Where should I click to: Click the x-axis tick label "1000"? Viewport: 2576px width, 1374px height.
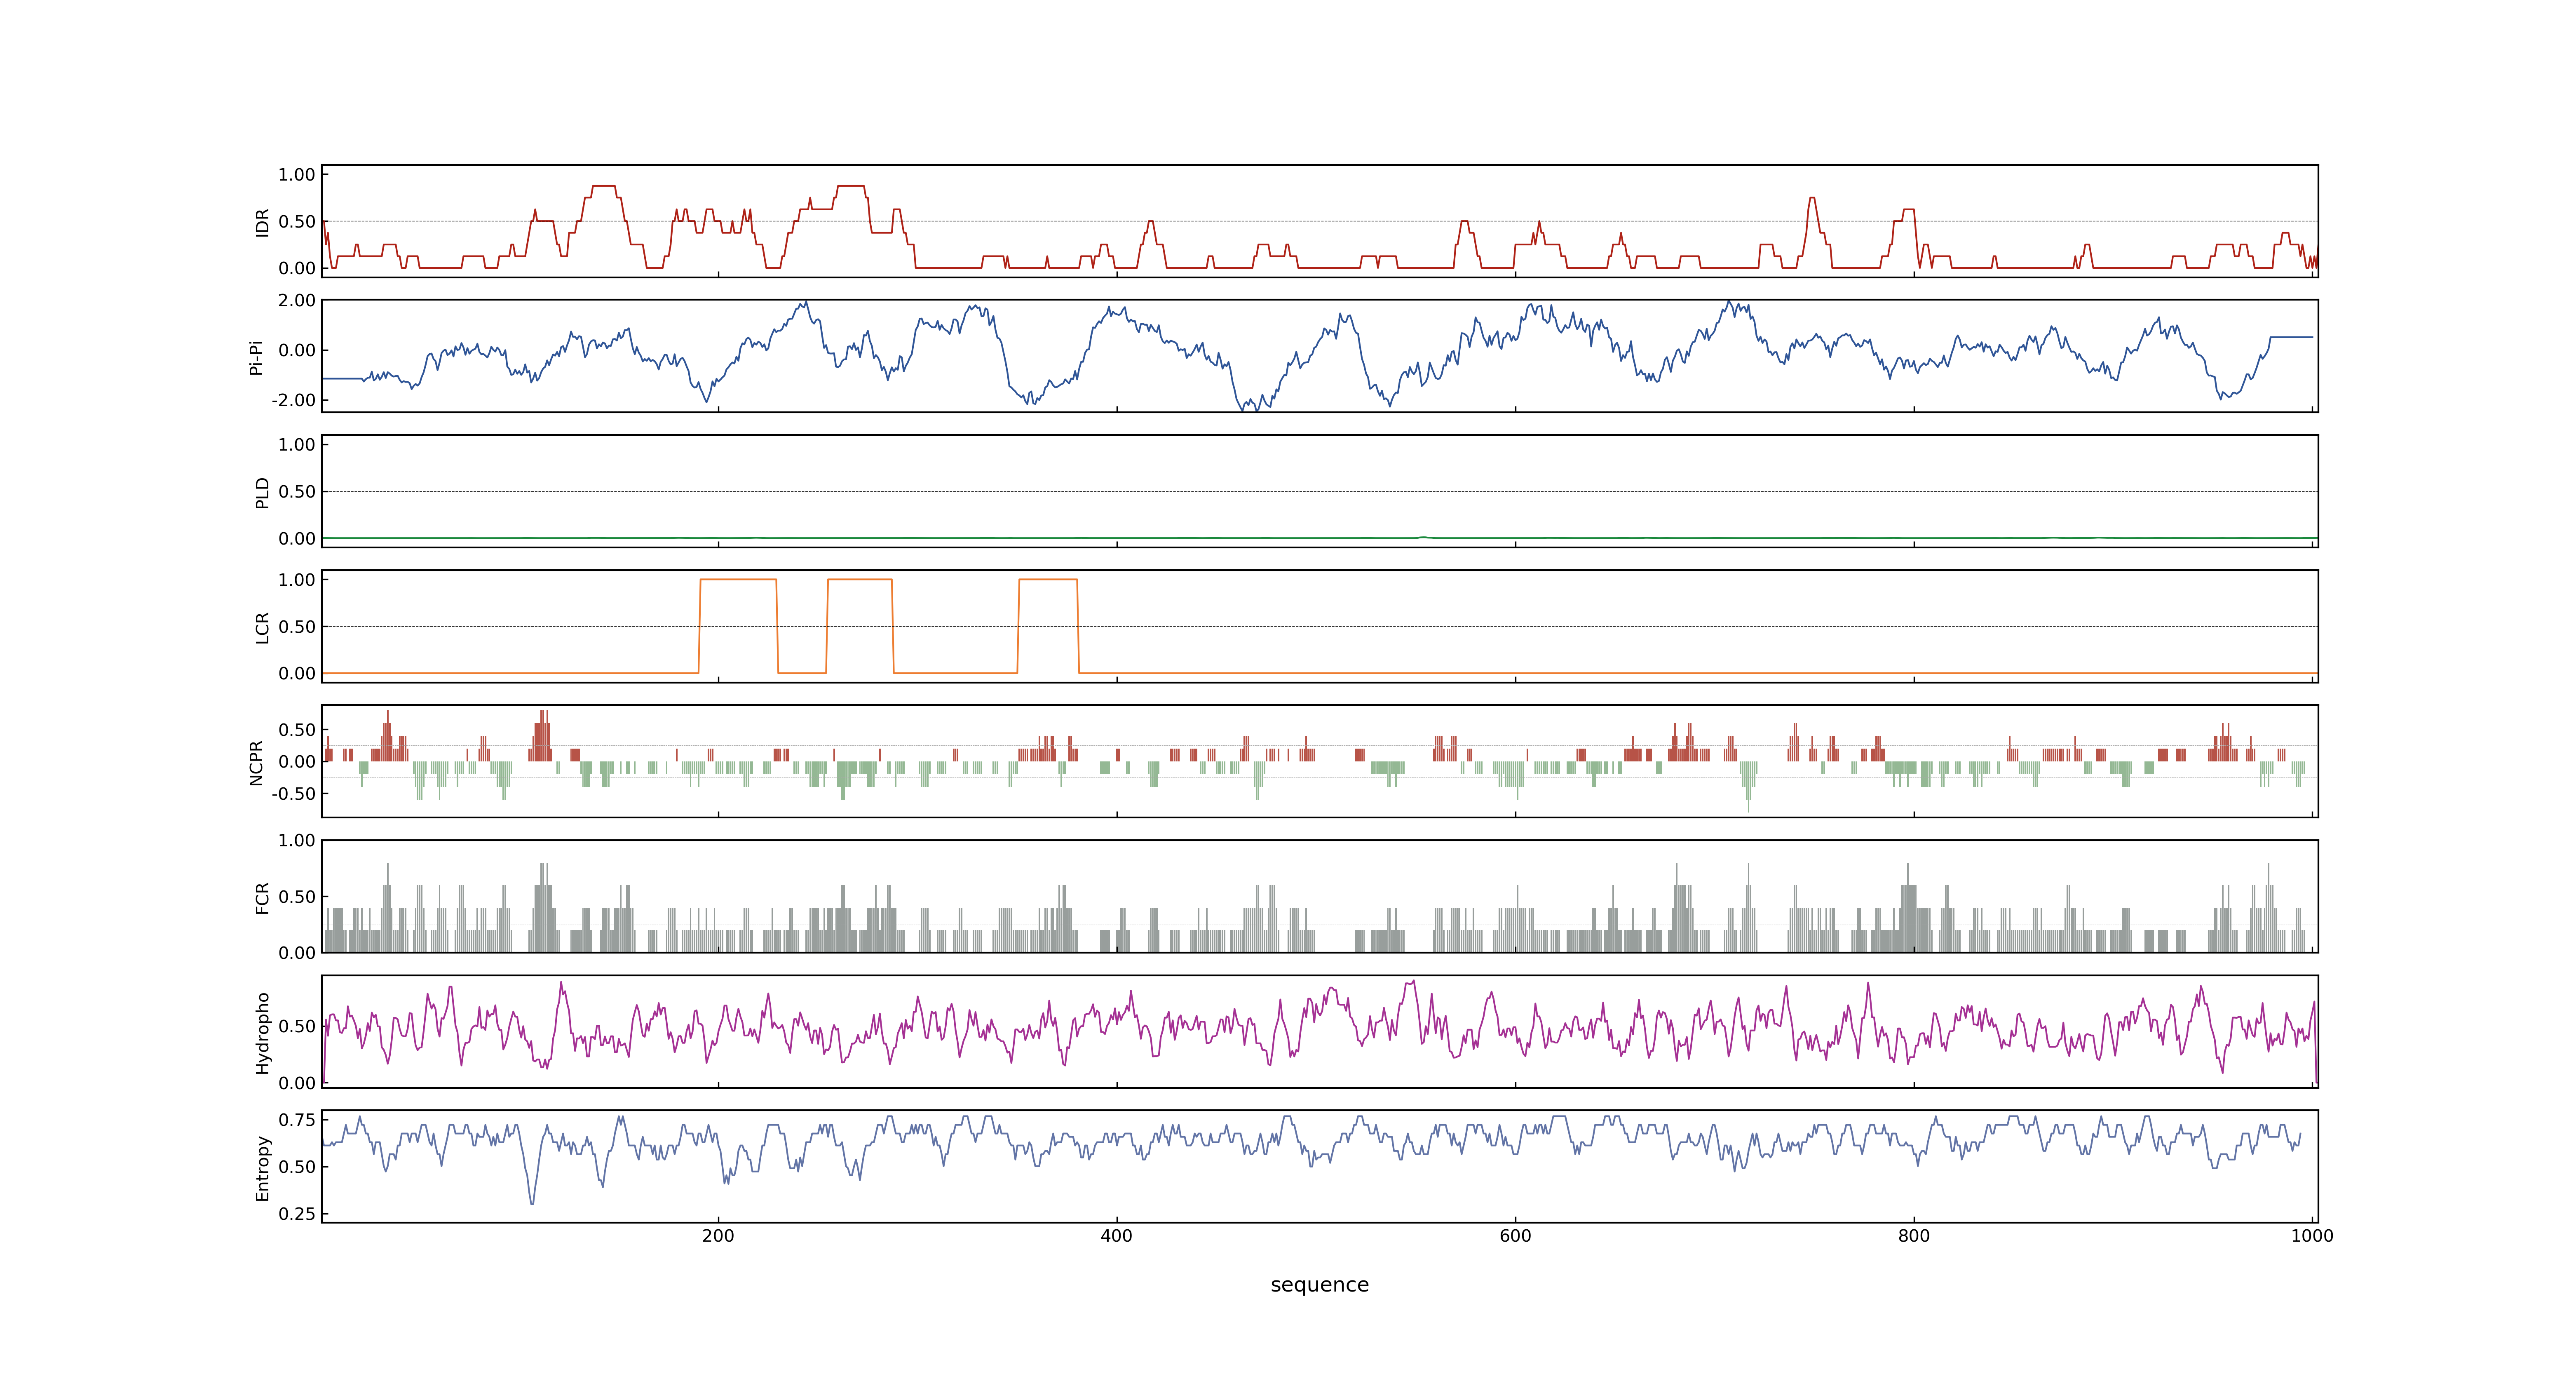click(2312, 1236)
